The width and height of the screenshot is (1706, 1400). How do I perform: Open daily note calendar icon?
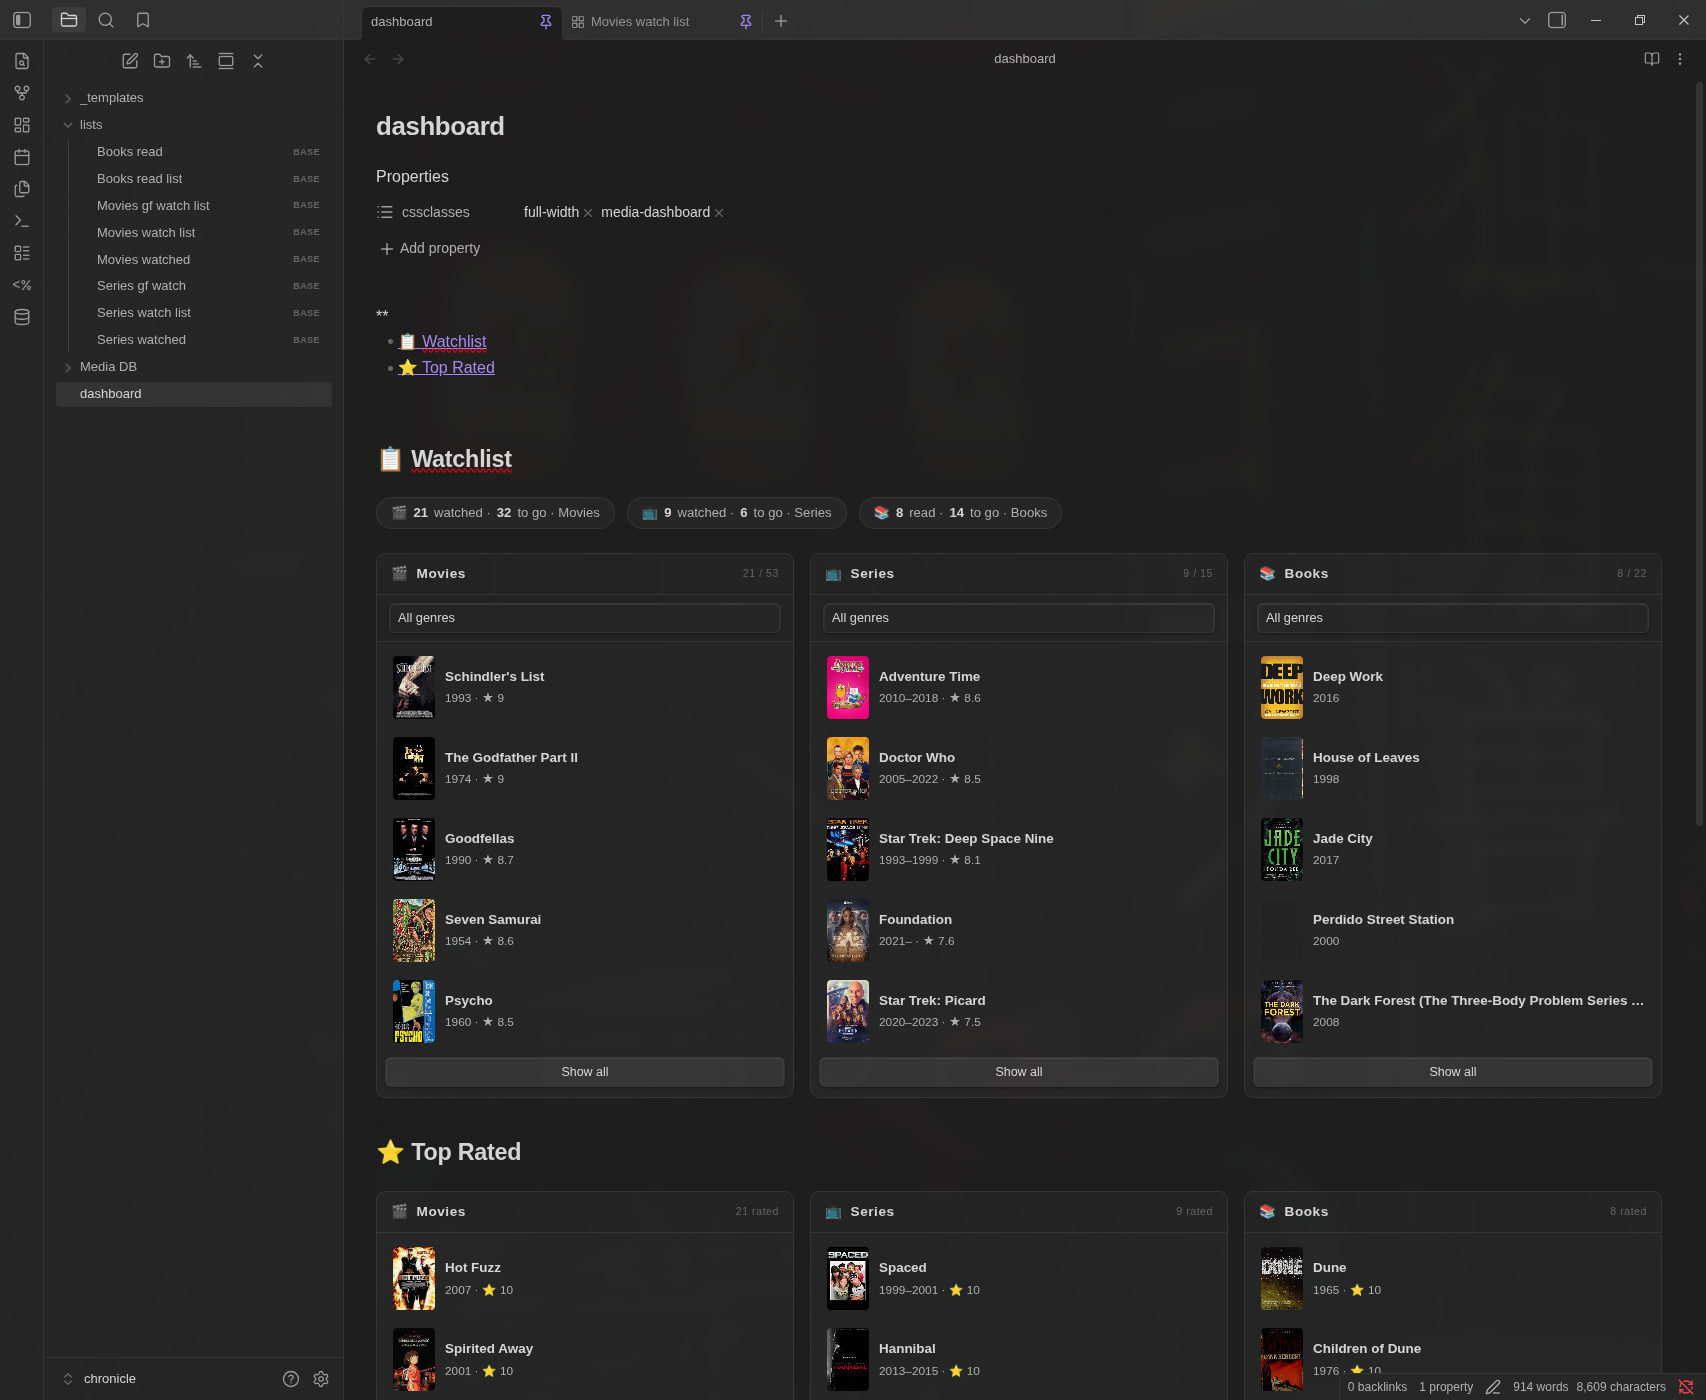pyautogui.click(x=22, y=157)
